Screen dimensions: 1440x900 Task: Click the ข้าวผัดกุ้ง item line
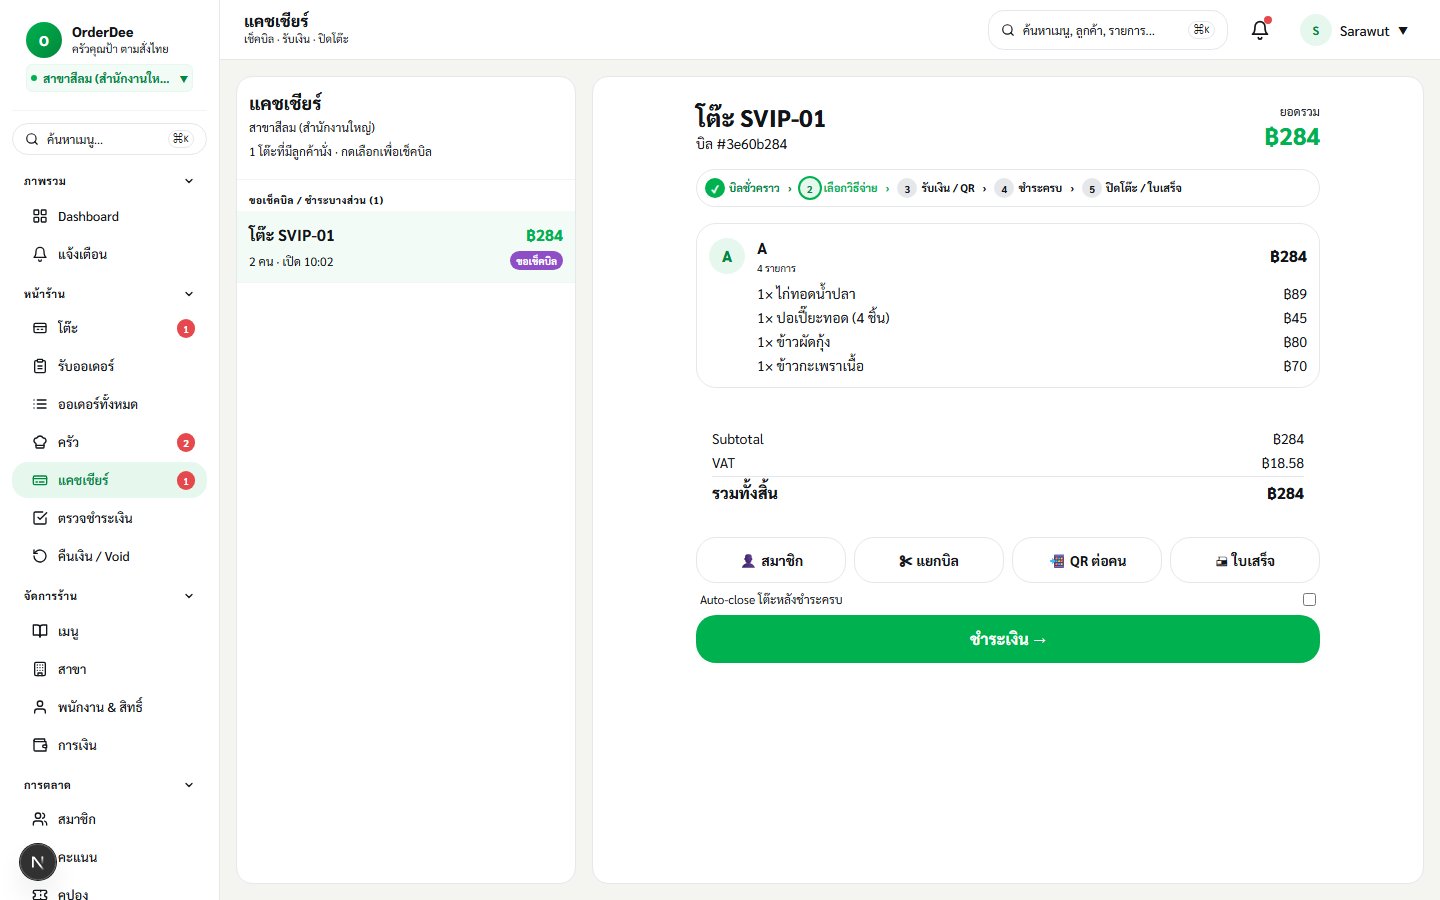tap(1032, 342)
